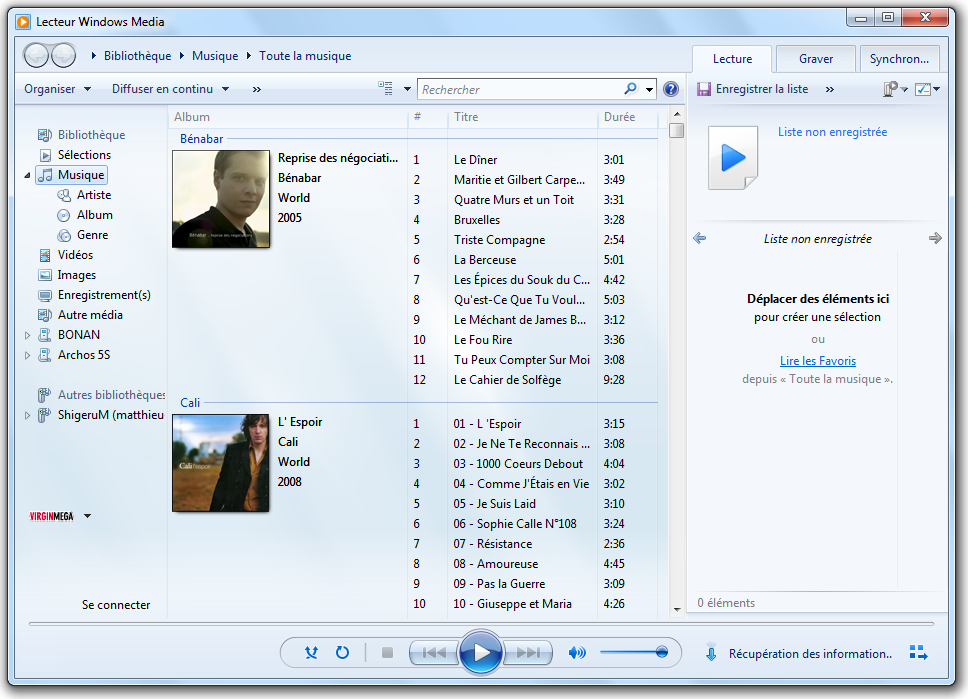
Task: Click the previous track button
Action: (434, 653)
